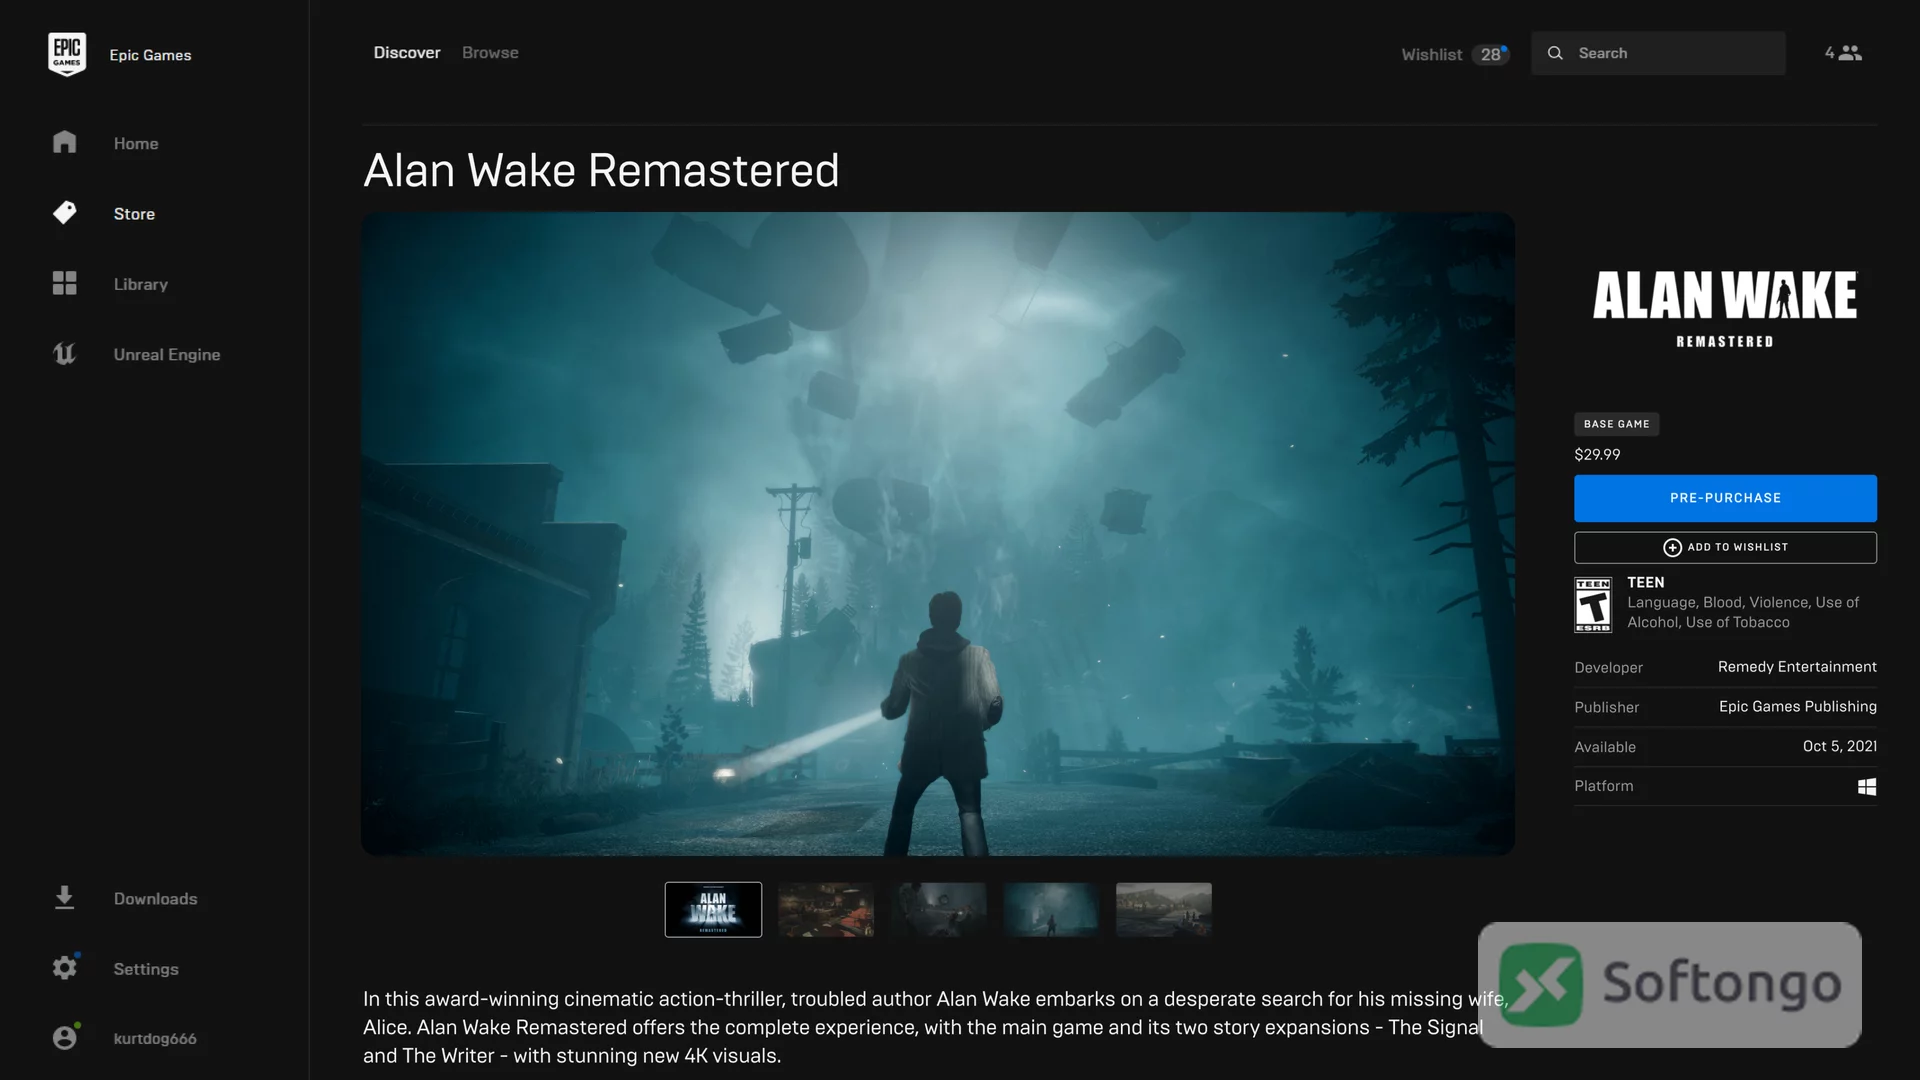This screenshot has width=1920, height=1080.
Task: Open the Downloads arrow icon
Action: (x=65, y=898)
